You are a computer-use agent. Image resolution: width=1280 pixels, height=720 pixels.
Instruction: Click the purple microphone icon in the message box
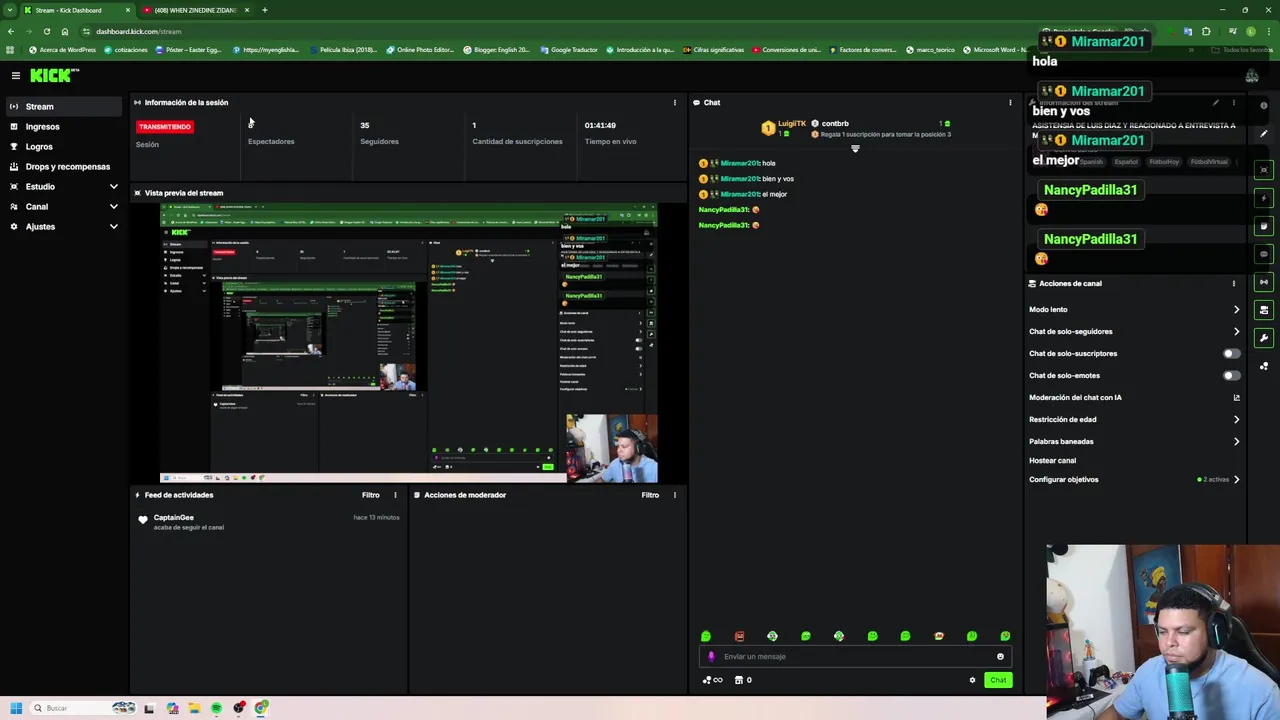coord(711,657)
